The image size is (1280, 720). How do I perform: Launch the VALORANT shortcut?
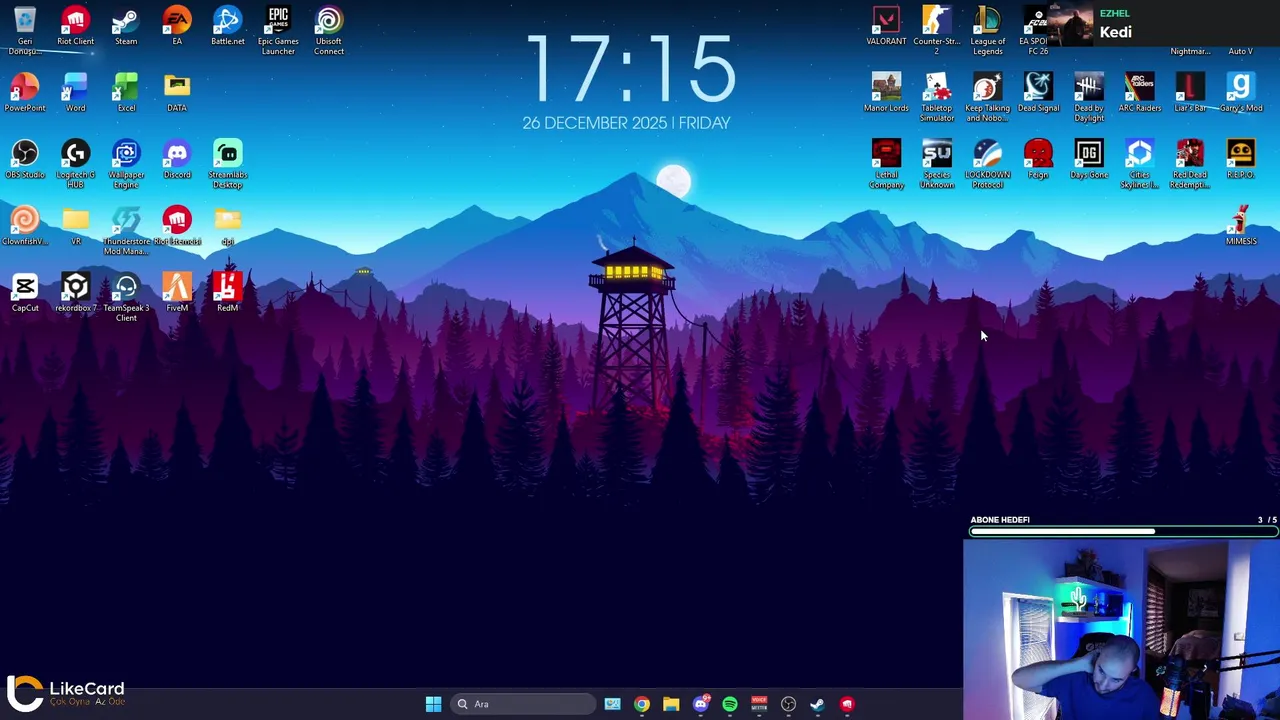tap(886, 26)
